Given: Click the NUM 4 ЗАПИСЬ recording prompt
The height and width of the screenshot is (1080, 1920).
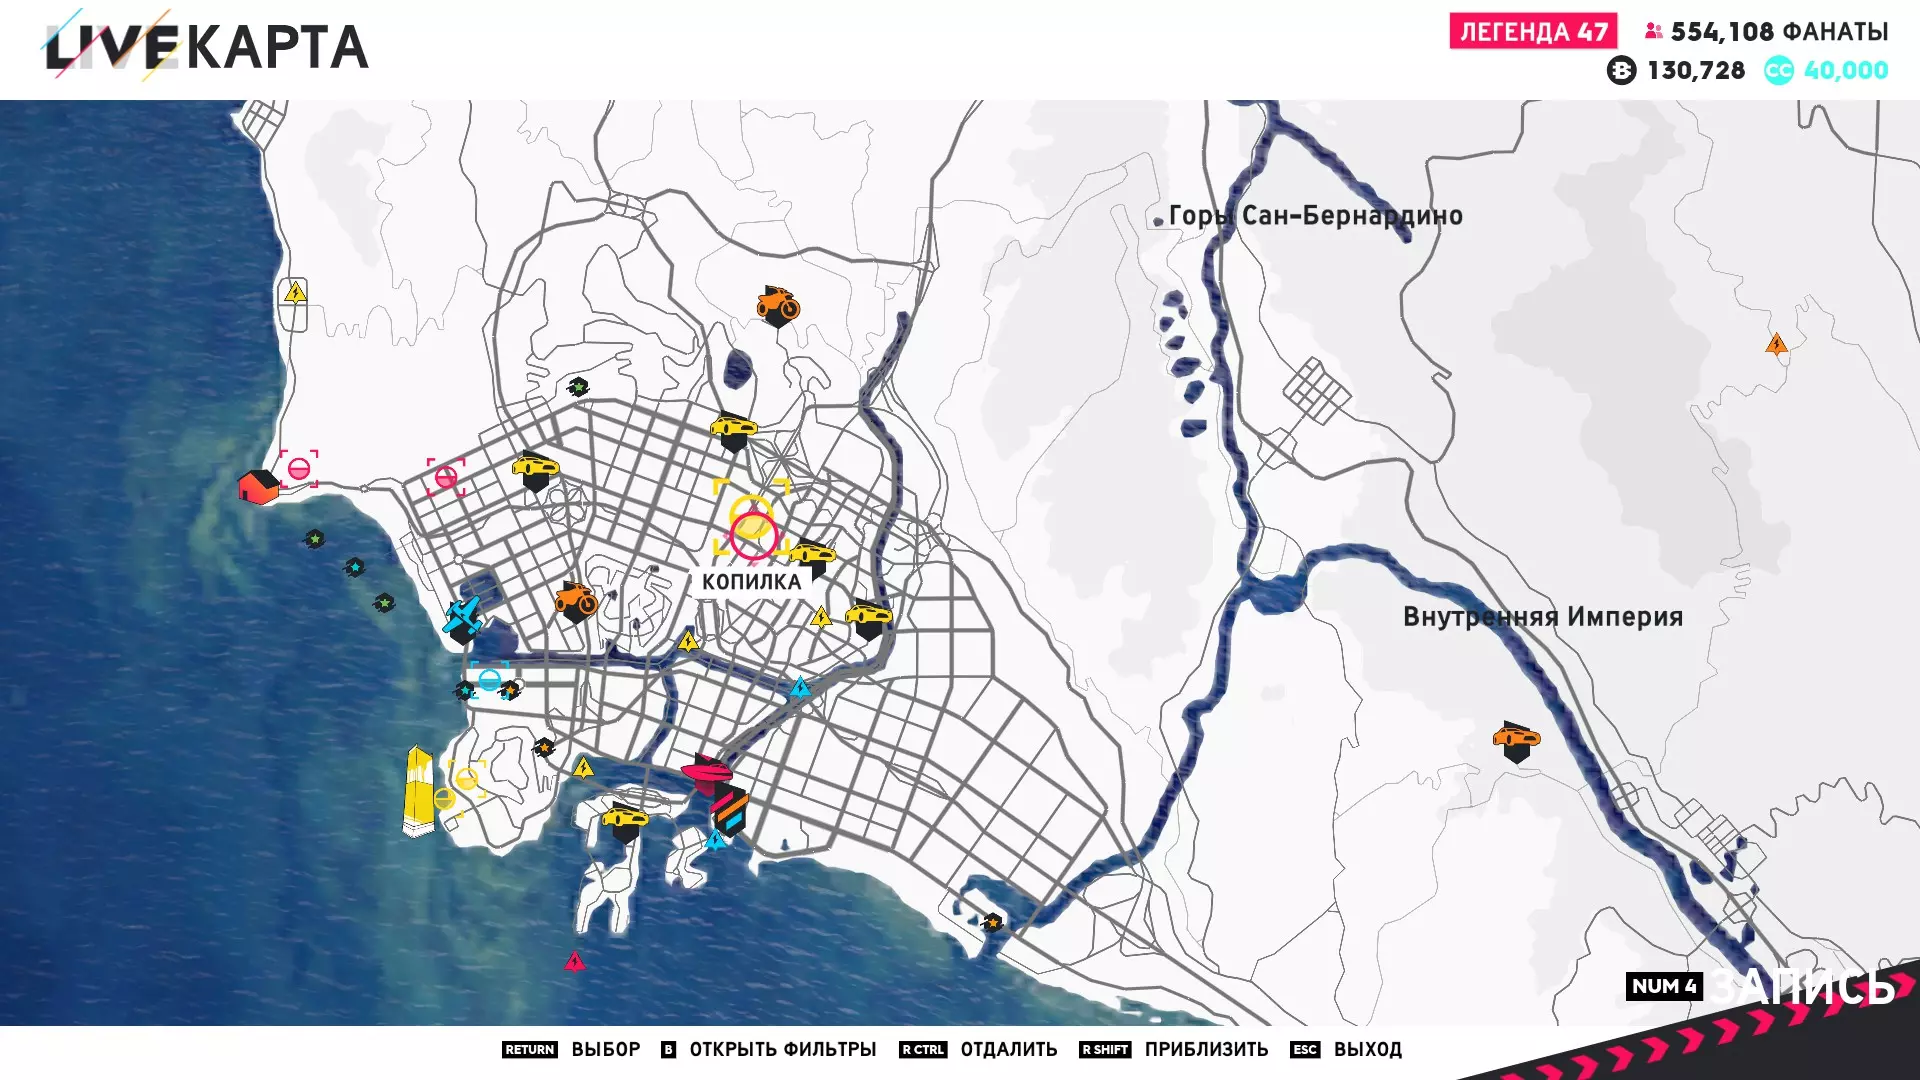Looking at the screenshot, I should (1760, 987).
